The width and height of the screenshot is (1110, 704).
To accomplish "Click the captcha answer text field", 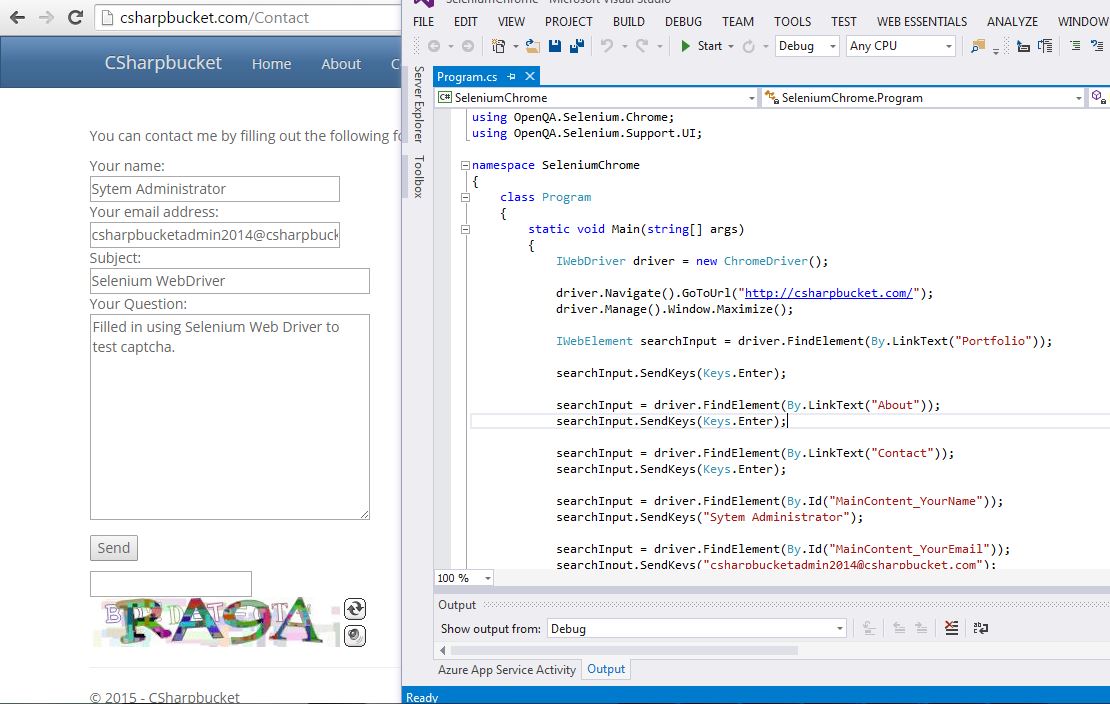I will point(171,584).
